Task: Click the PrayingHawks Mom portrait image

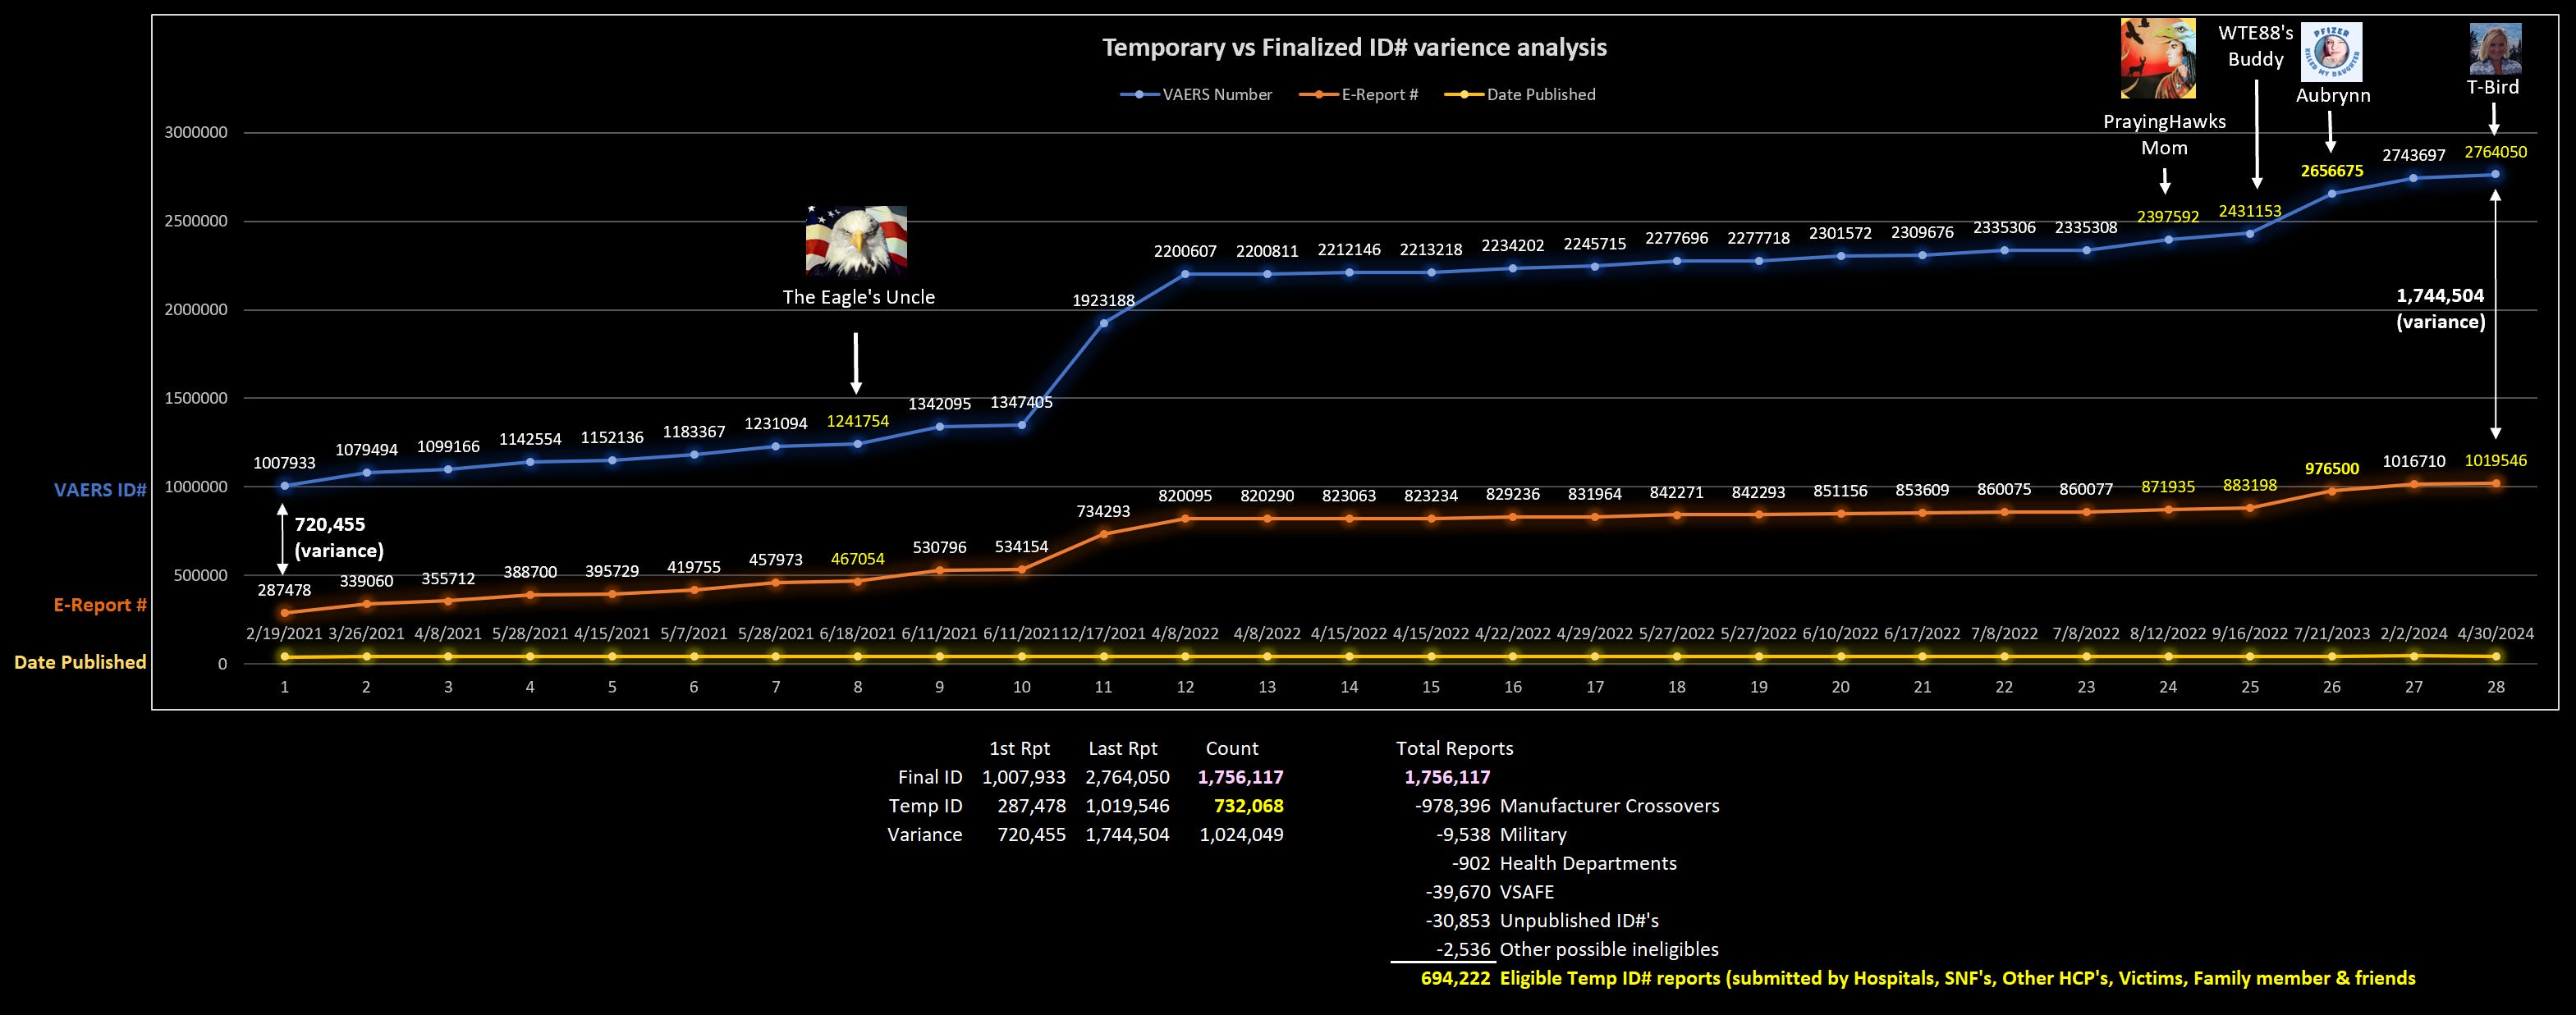Action: [2158, 58]
